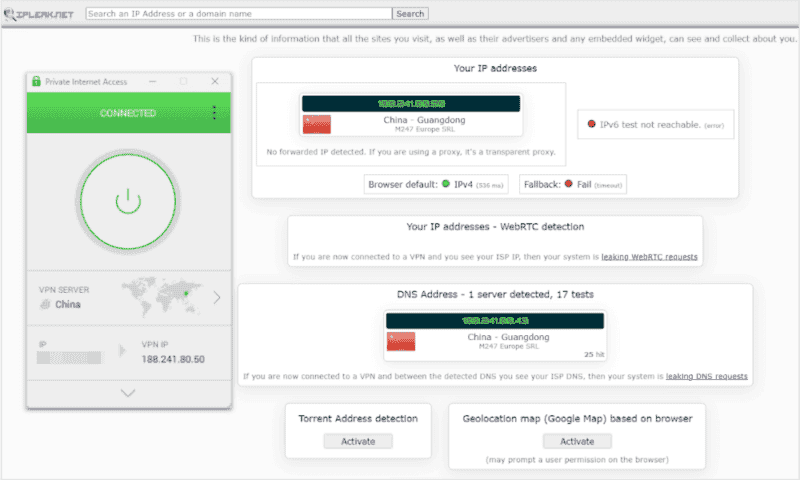
Task: Click the blurred real IP value
Action: click(69, 358)
